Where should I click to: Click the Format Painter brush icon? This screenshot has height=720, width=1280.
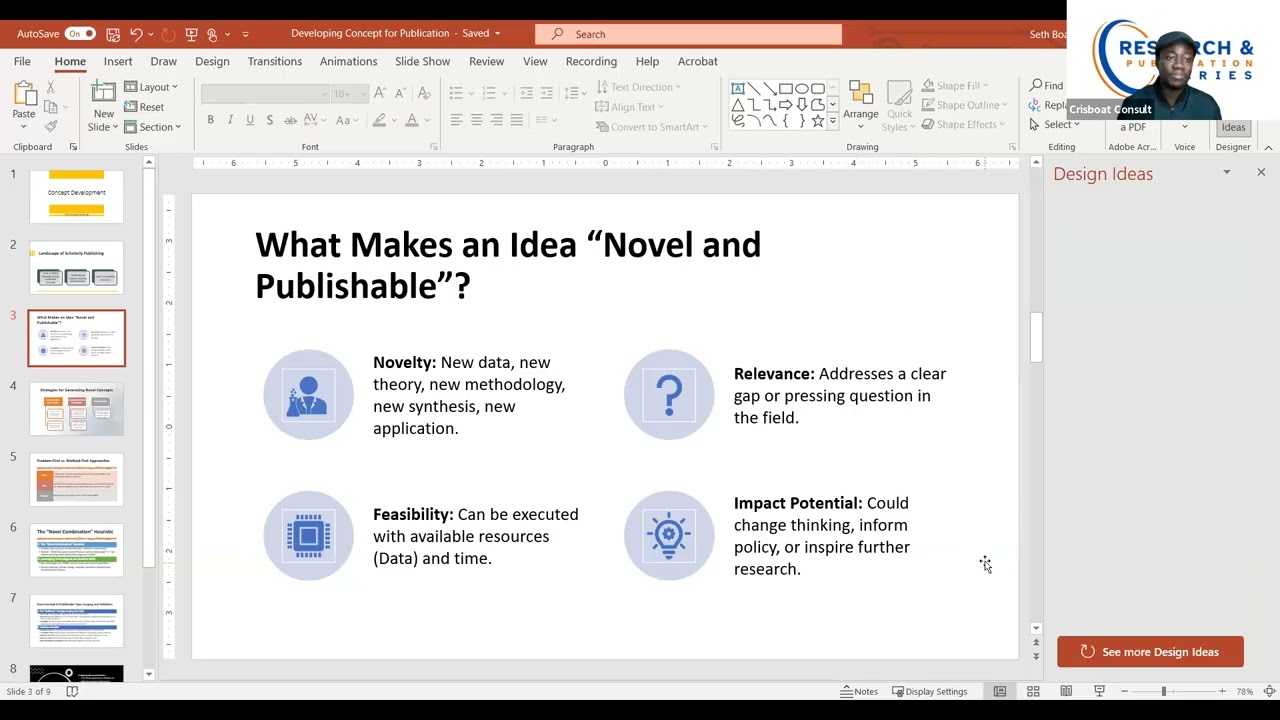coord(50,125)
